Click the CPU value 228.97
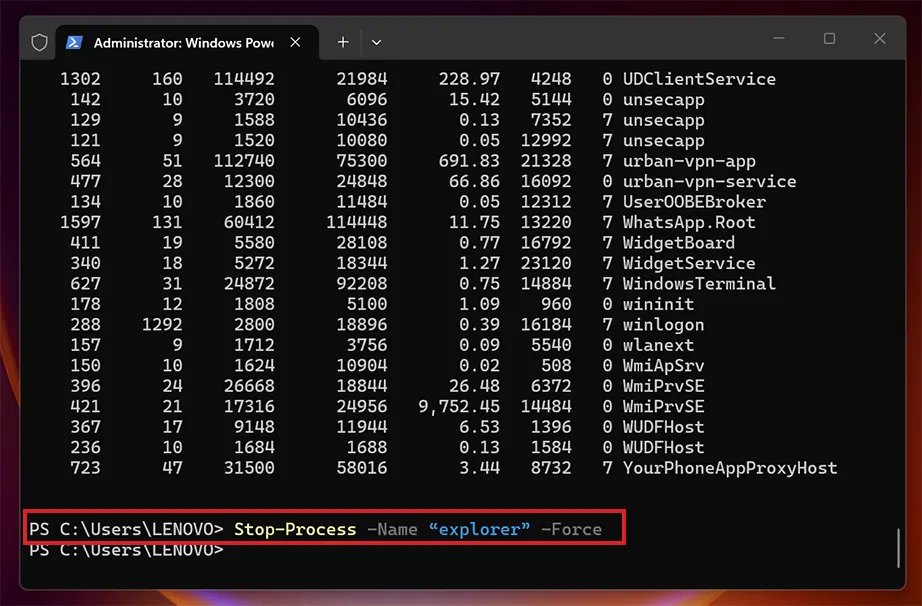This screenshot has width=922, height=606. tap(469, 79)
